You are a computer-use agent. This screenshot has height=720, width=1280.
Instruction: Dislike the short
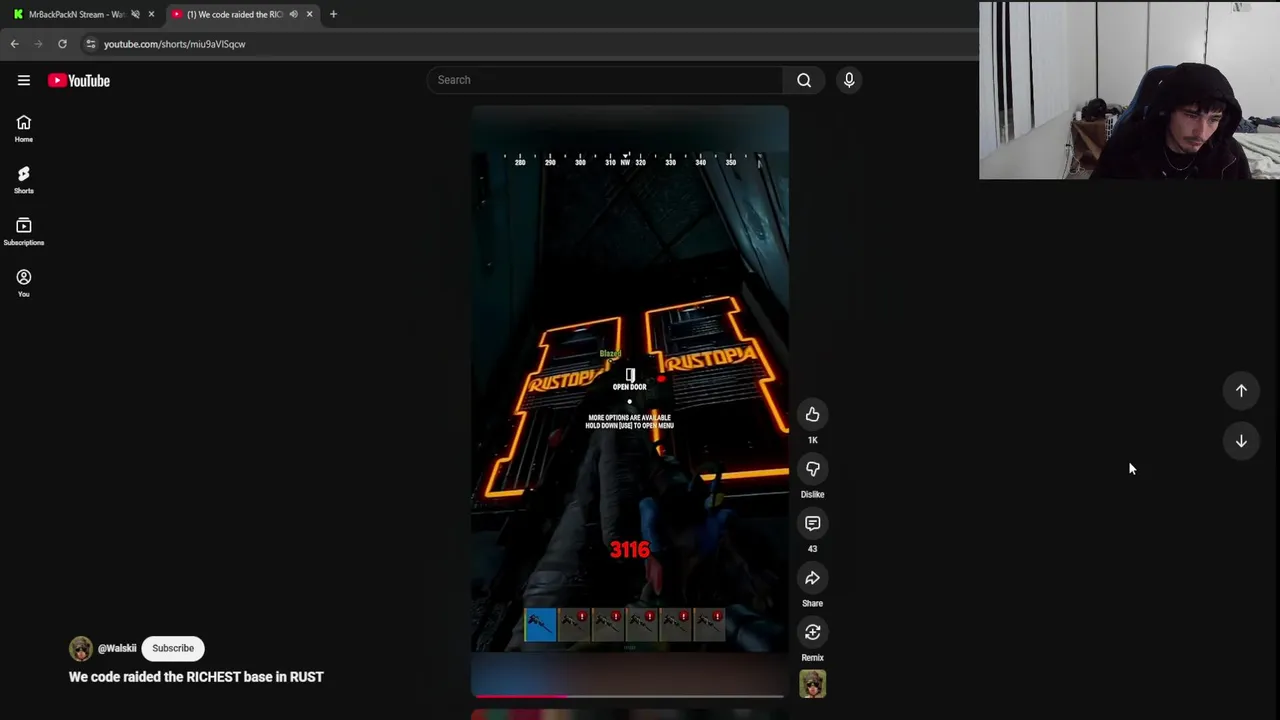(x=813, y=469)
